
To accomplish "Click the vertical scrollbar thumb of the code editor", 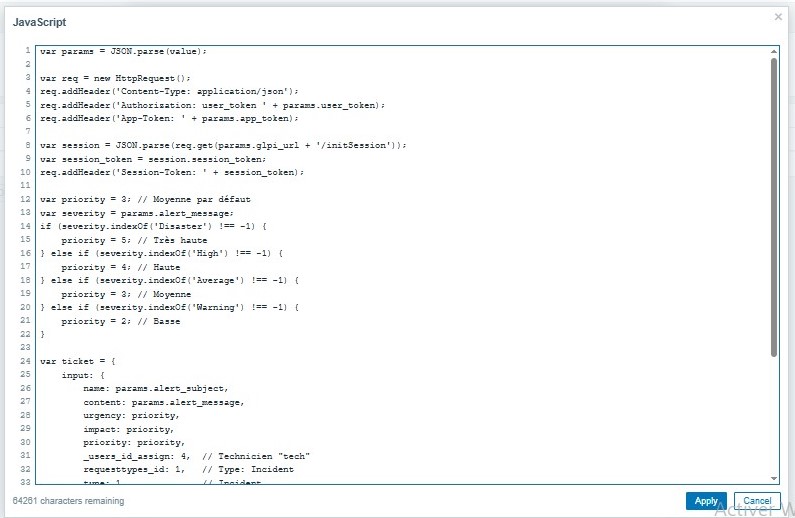I will tap(774, 207).
